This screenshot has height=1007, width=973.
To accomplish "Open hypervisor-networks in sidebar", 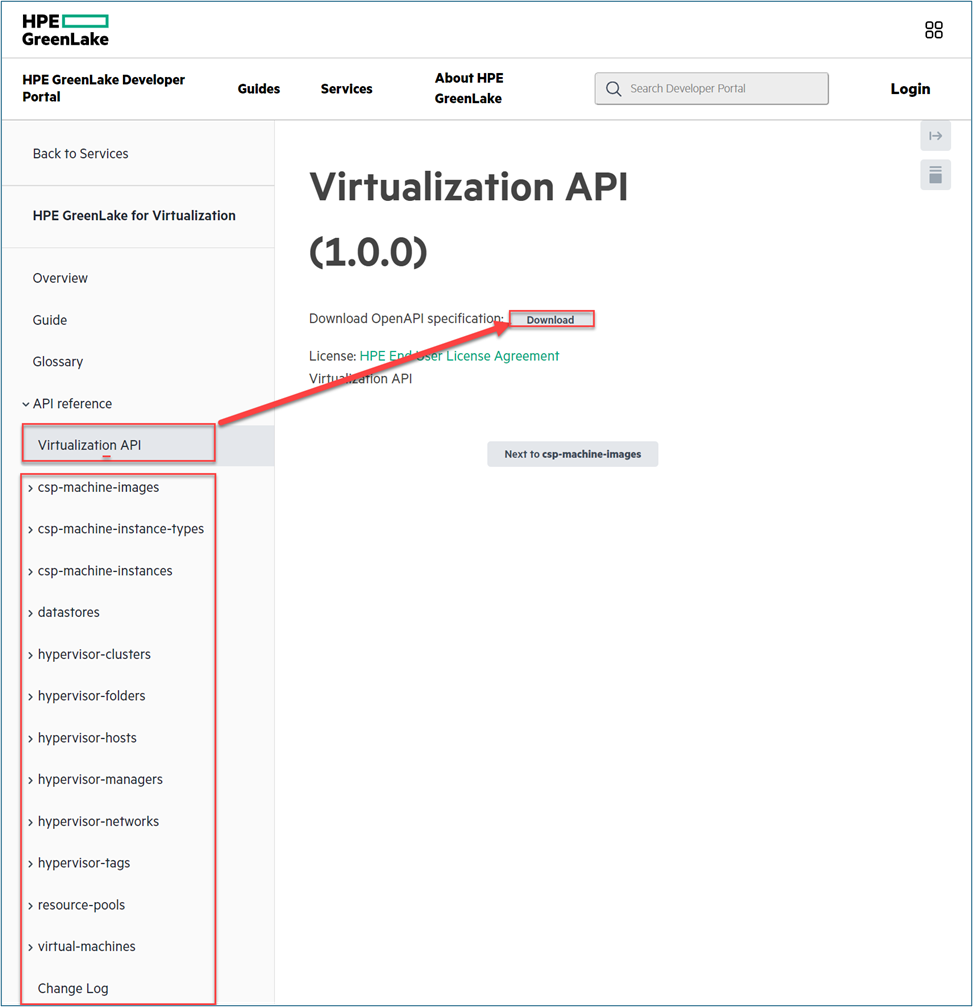I will pyautogui.click(x=98, y=821).
